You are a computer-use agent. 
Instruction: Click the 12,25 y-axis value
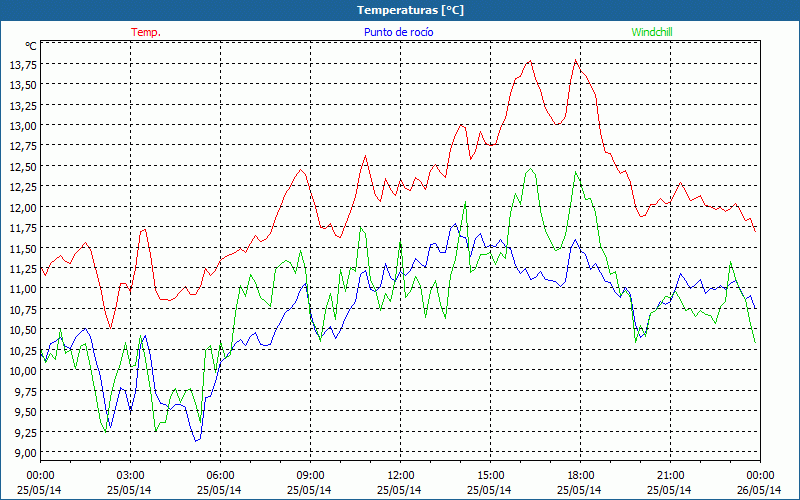pos(23,187)
